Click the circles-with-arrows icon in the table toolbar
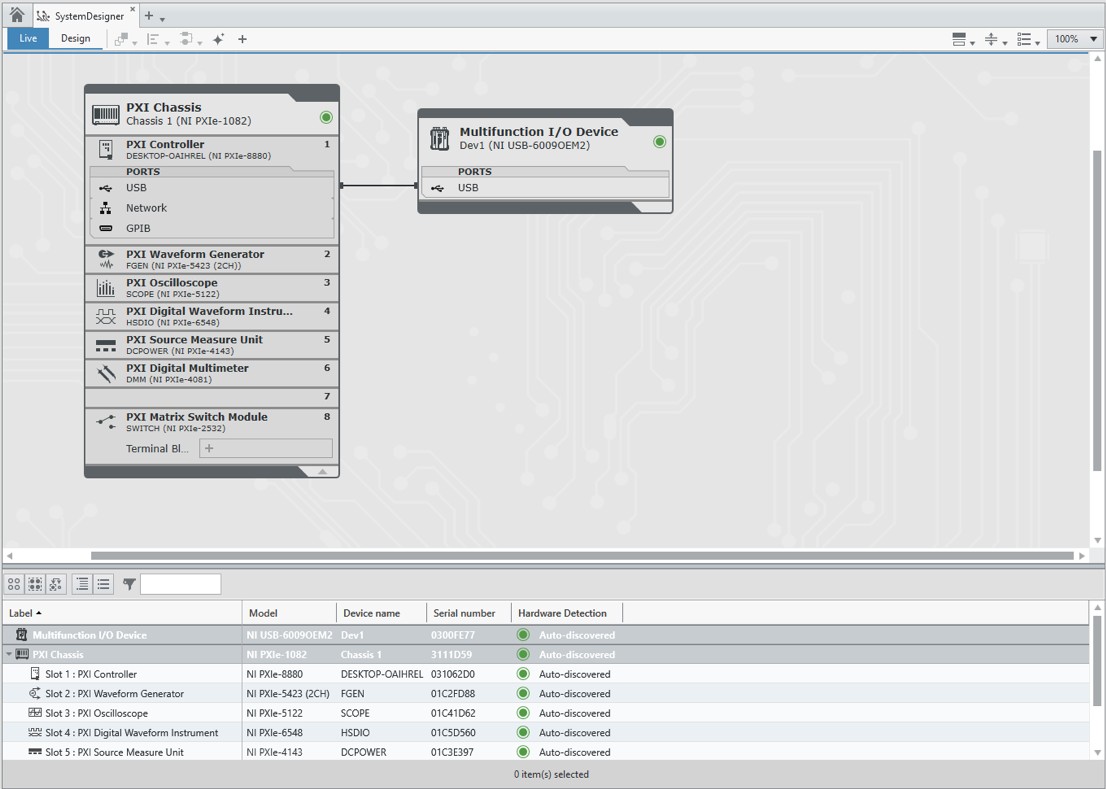The height and width of the screenshot is (789, 1106). coord(55,584)
